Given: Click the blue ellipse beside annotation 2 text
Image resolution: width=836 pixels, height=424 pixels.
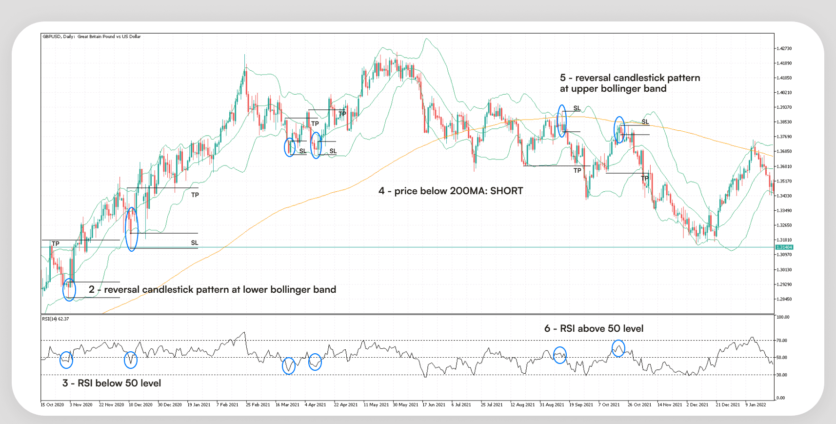Looking at the screenshot, I should click(69, 288).
